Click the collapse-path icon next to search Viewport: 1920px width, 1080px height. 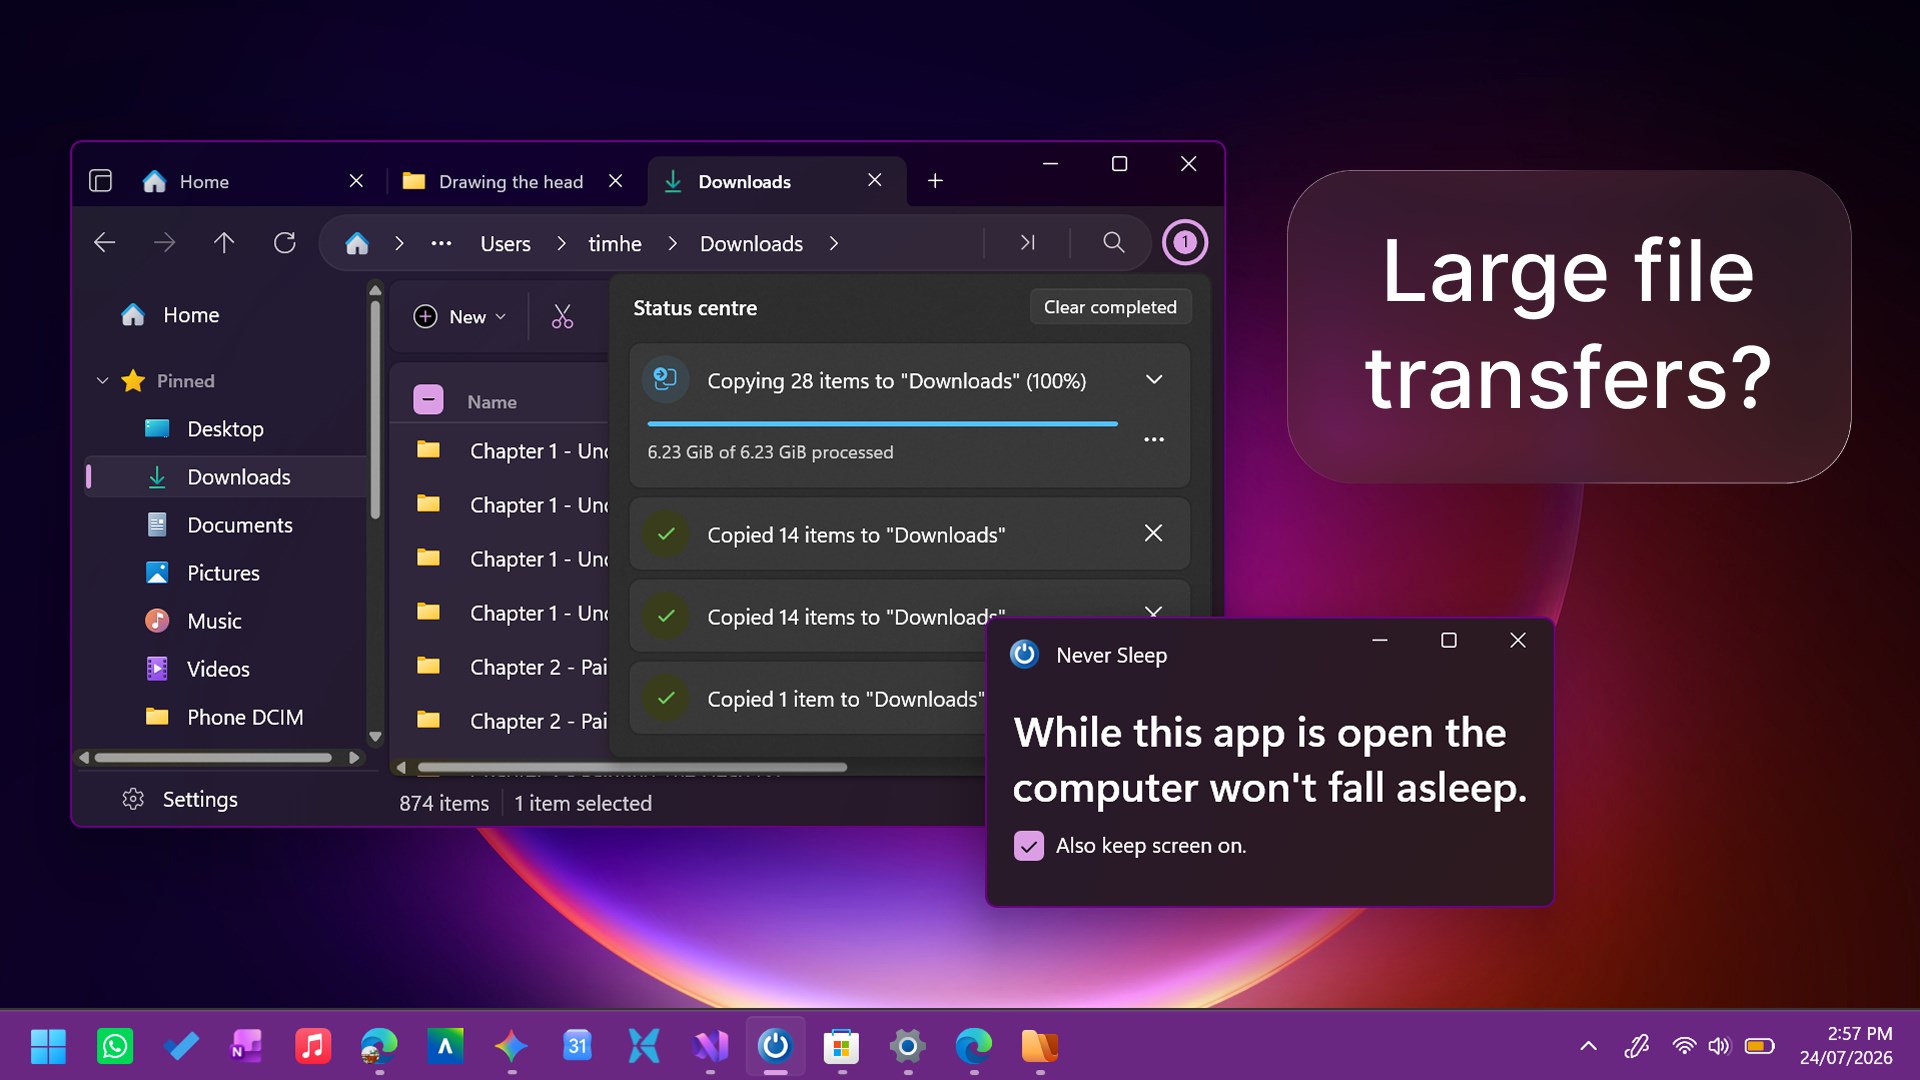[1027, 242]
